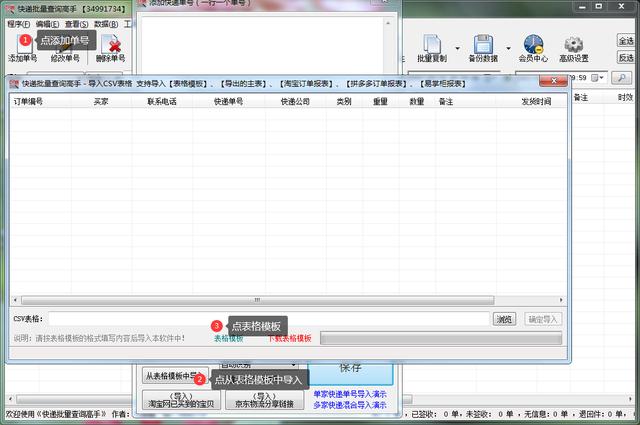Expand the 备份数据 dropdown arrow
Screen dimensions: 640x425
tap(509, 48)
